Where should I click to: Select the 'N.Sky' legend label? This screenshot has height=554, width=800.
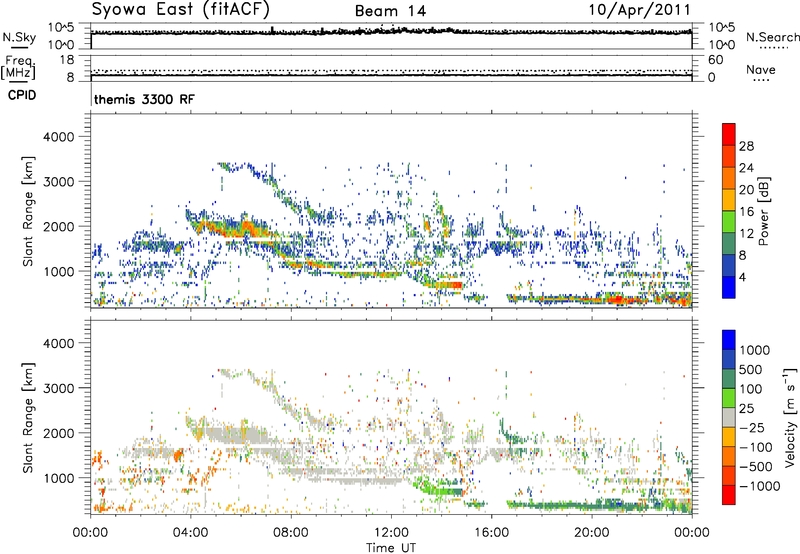pyautogui.click(x=19, y=37)
